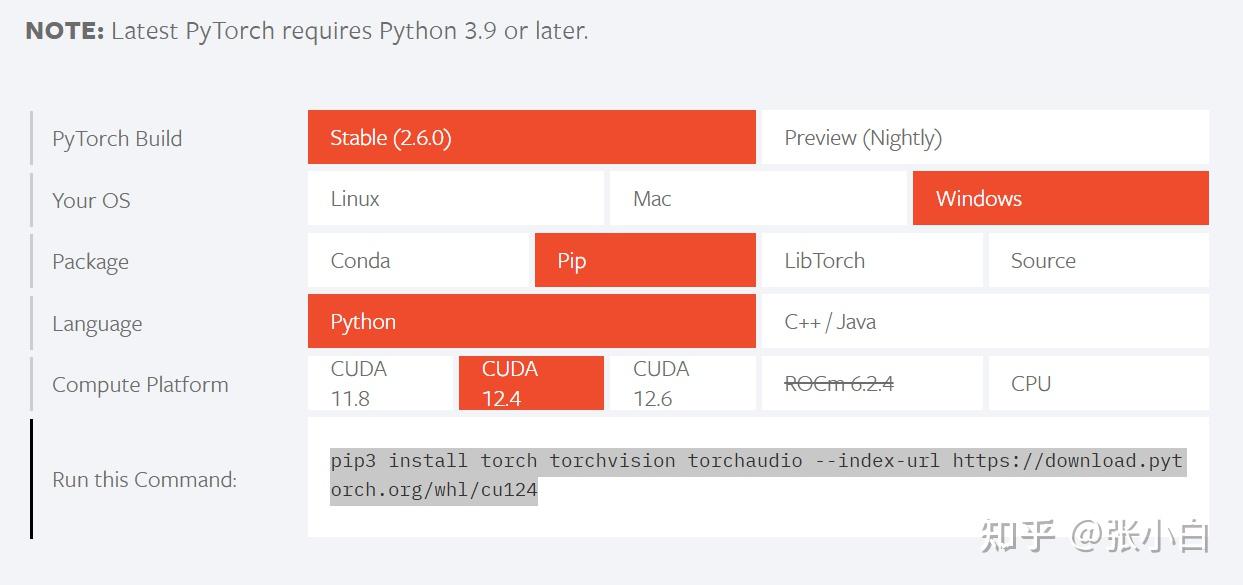Select the Pip package option

645,260
